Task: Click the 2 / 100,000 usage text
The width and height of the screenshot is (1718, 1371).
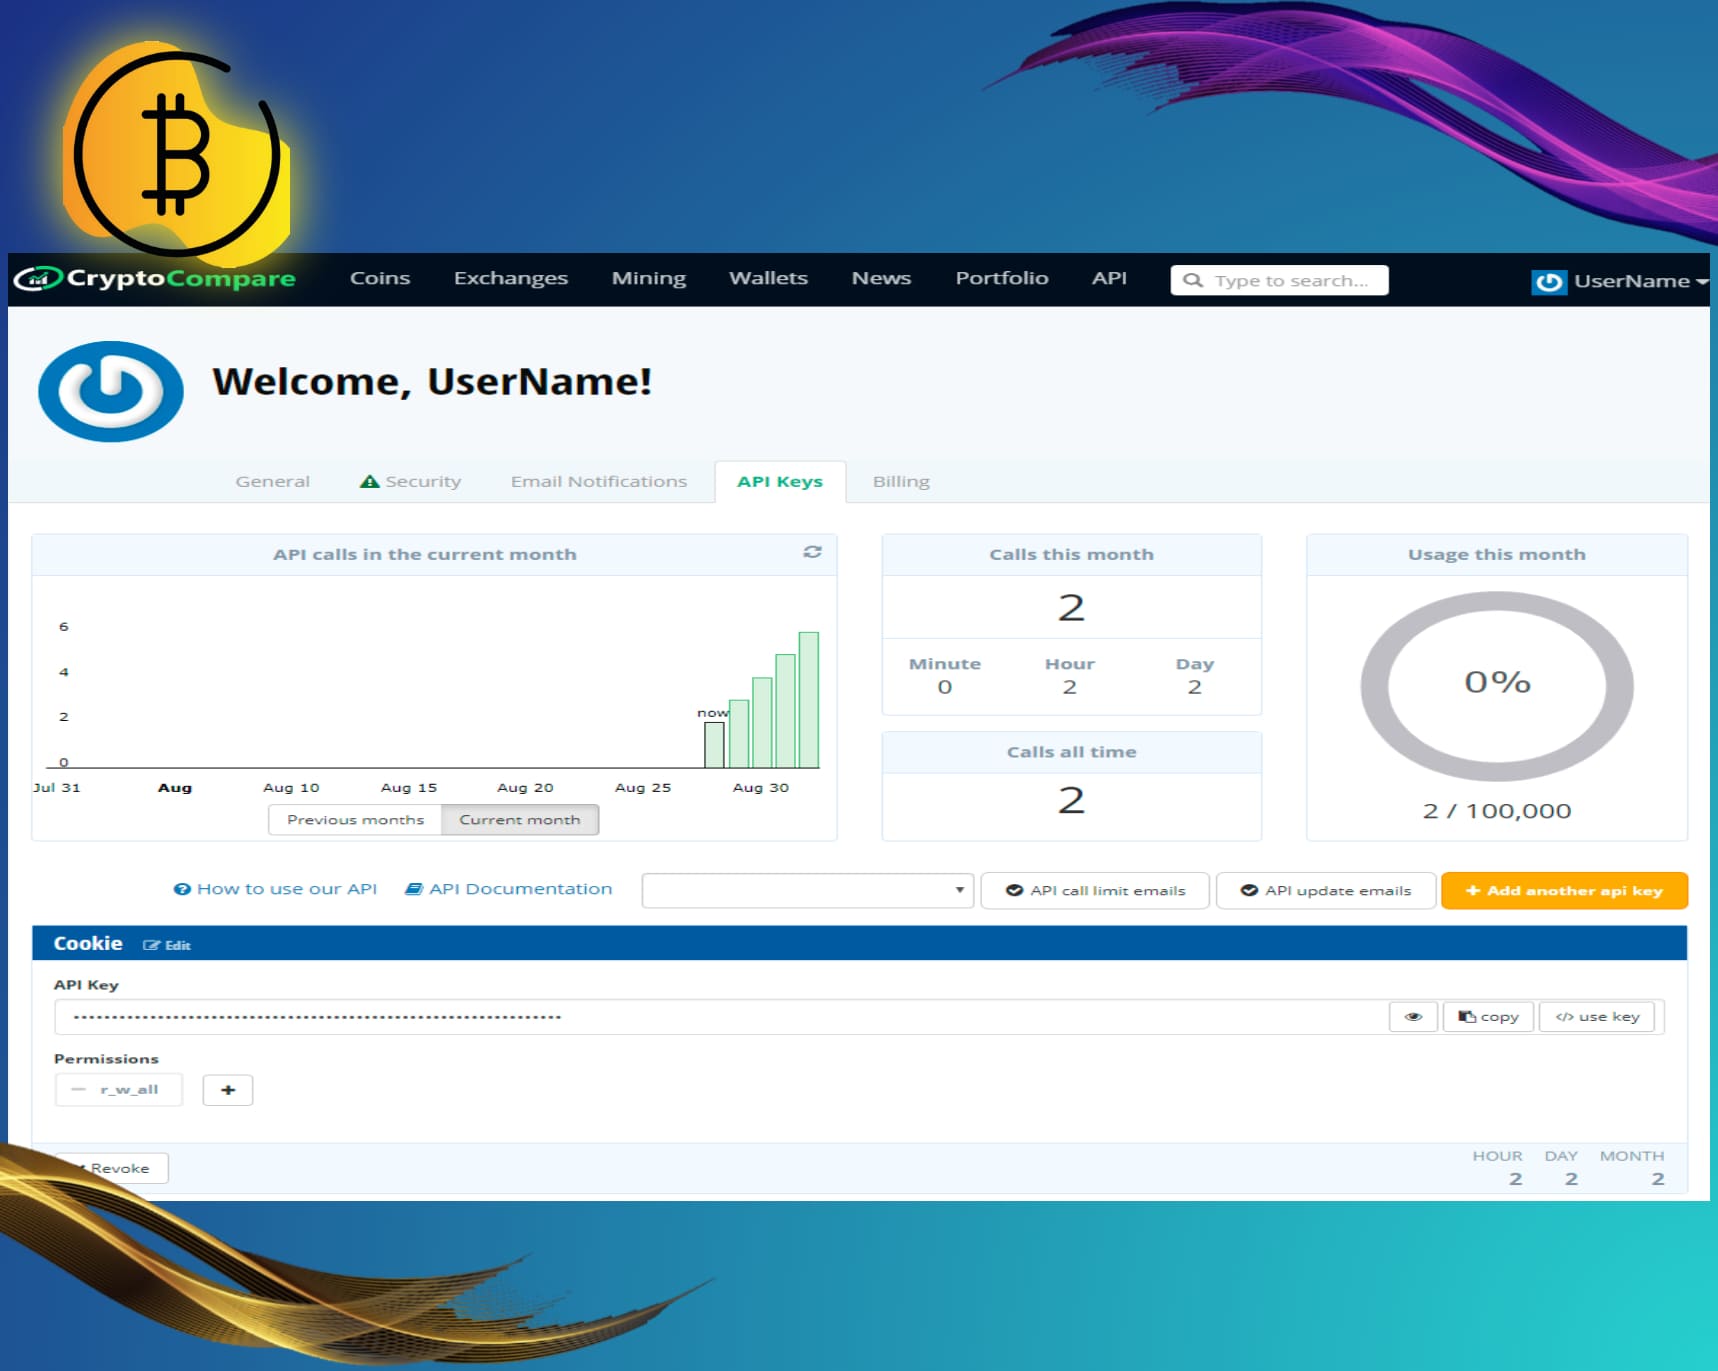Action: pyautogui.click(x=1497, y=811)
